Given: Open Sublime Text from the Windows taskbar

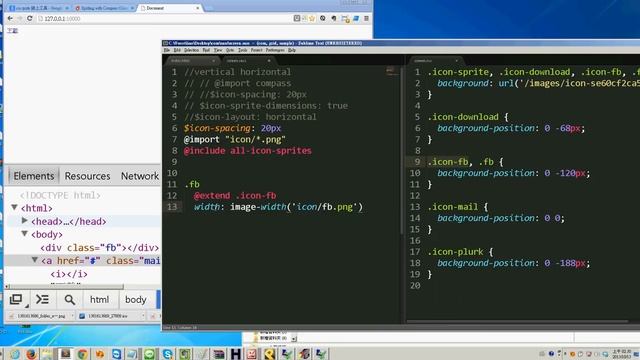Looking at the screenshot, I should click(65, 354).
